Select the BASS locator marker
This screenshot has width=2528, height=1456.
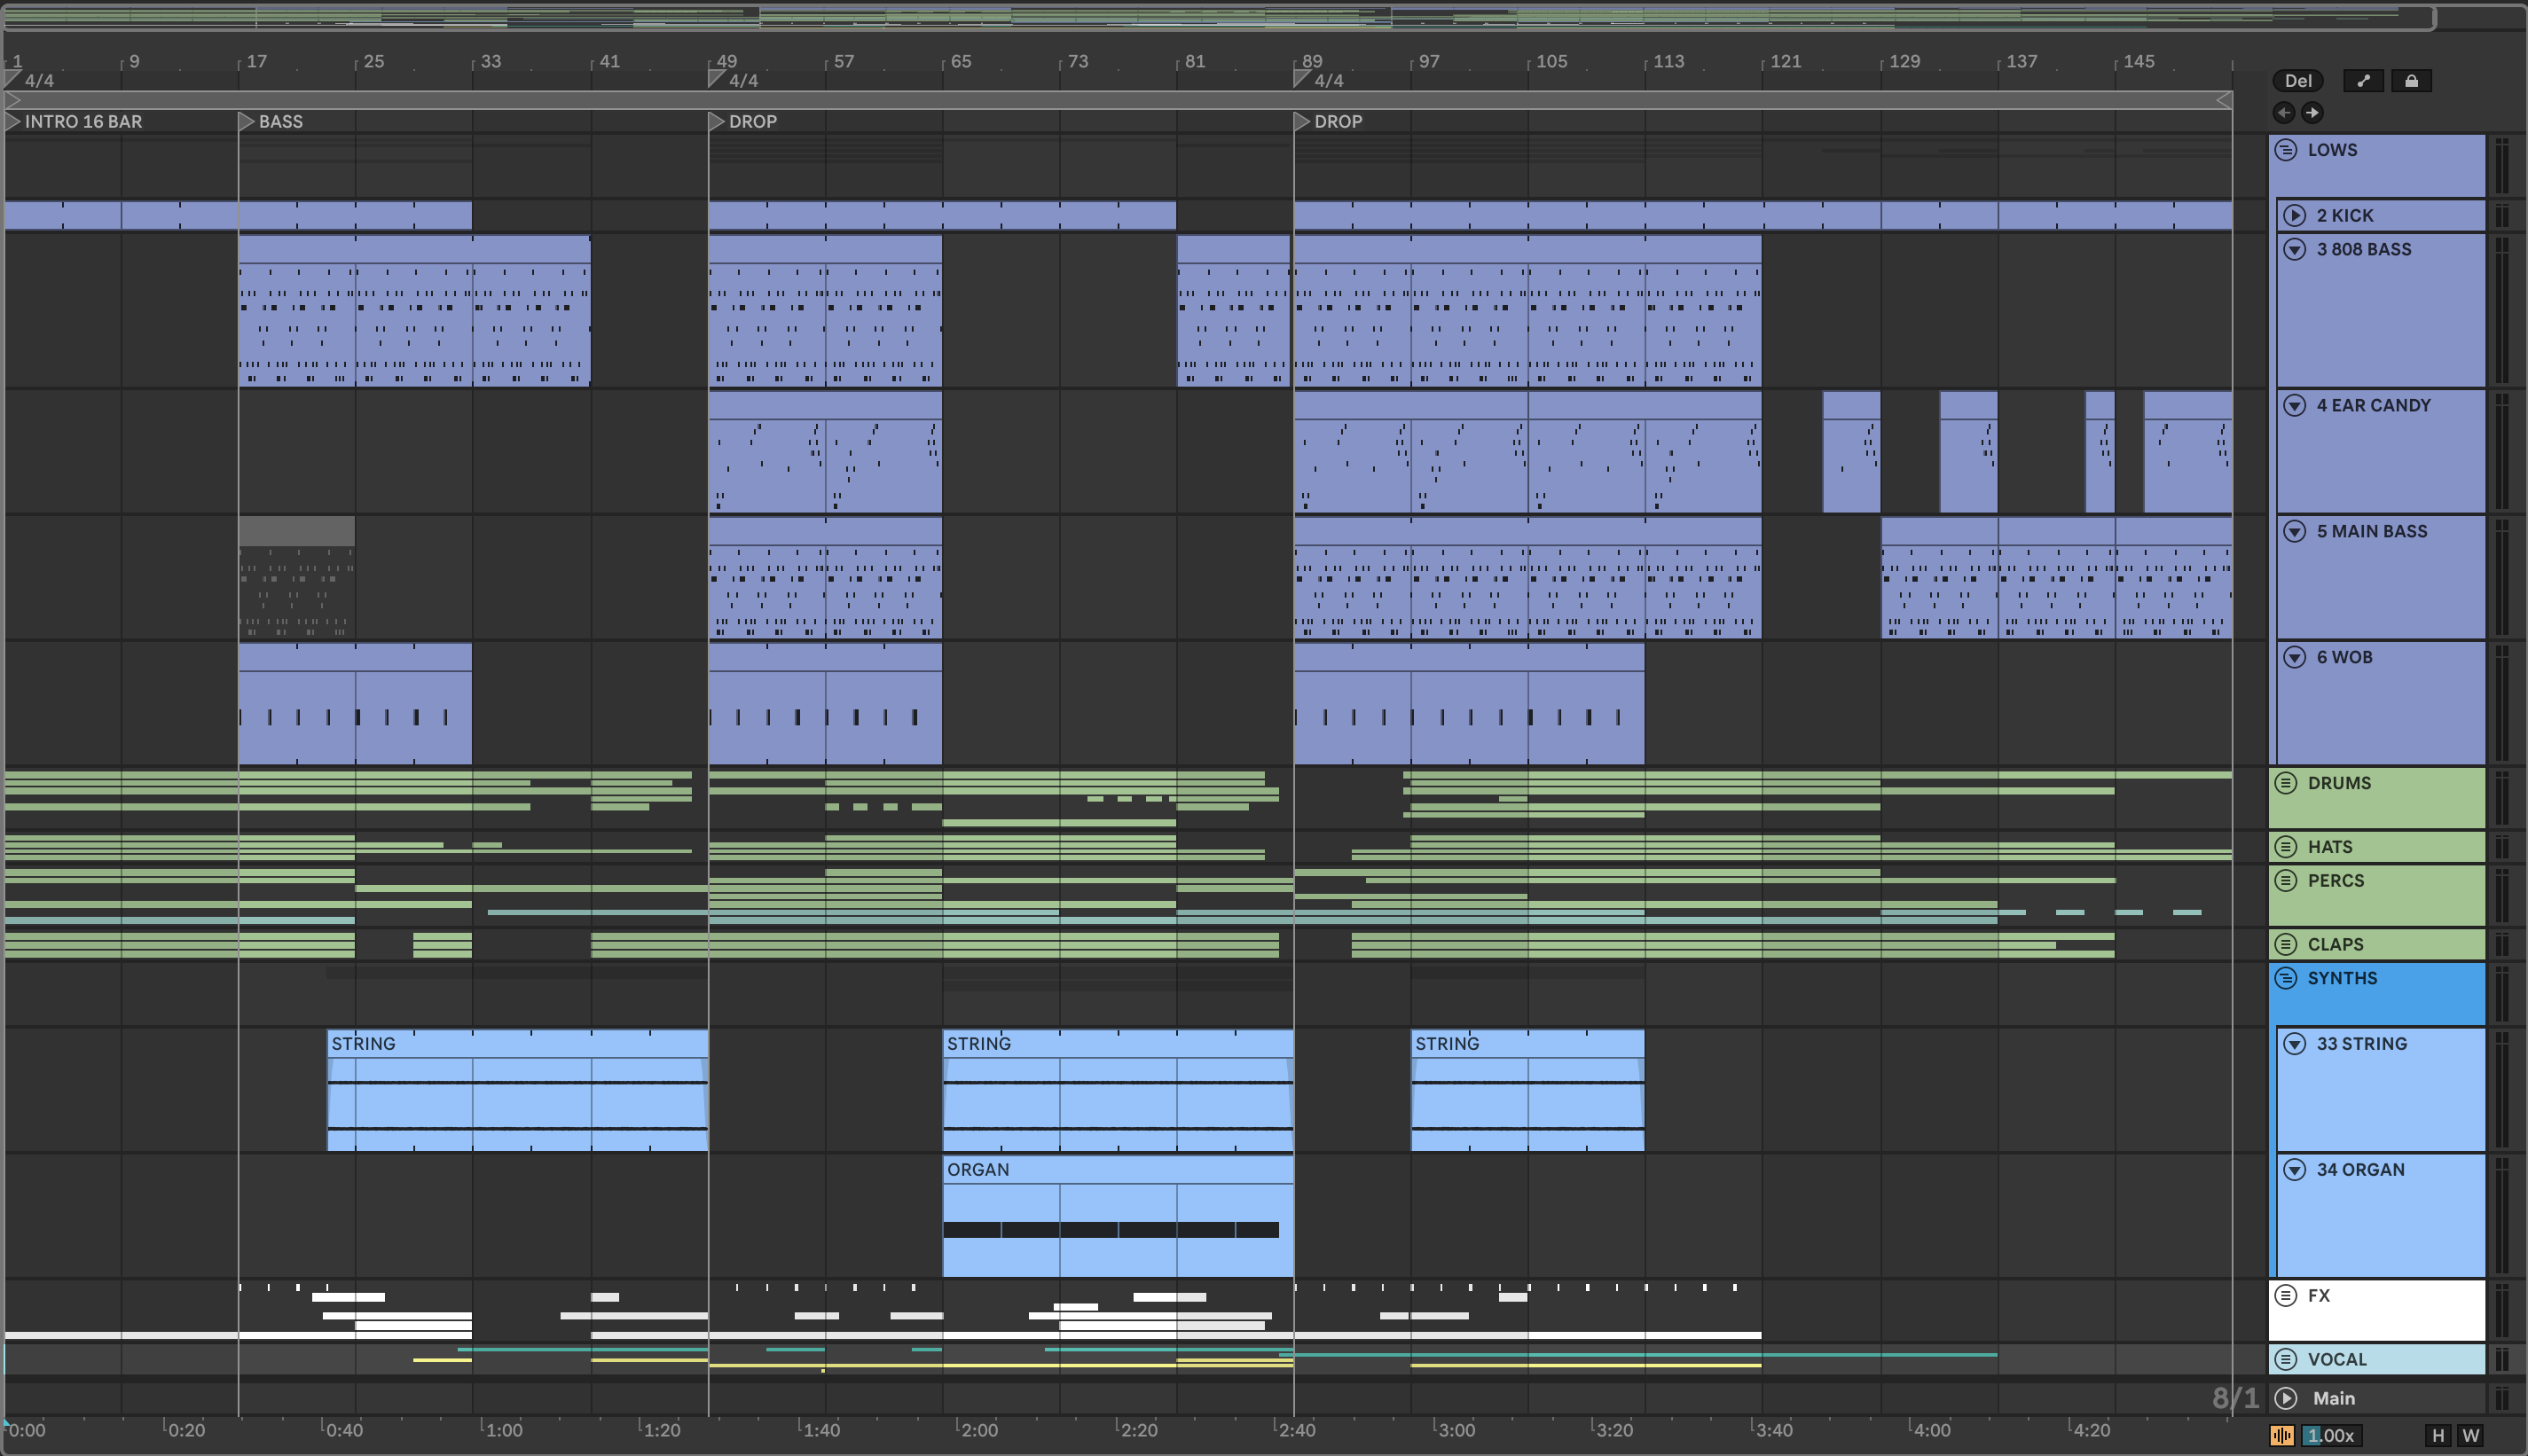(271, 121)
